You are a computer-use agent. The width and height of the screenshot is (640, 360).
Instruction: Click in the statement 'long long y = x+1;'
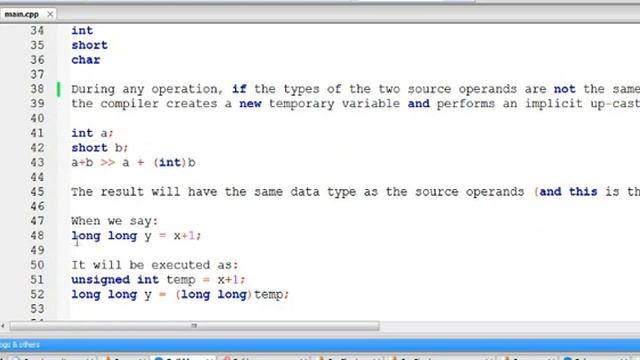(x=136, y=236)
